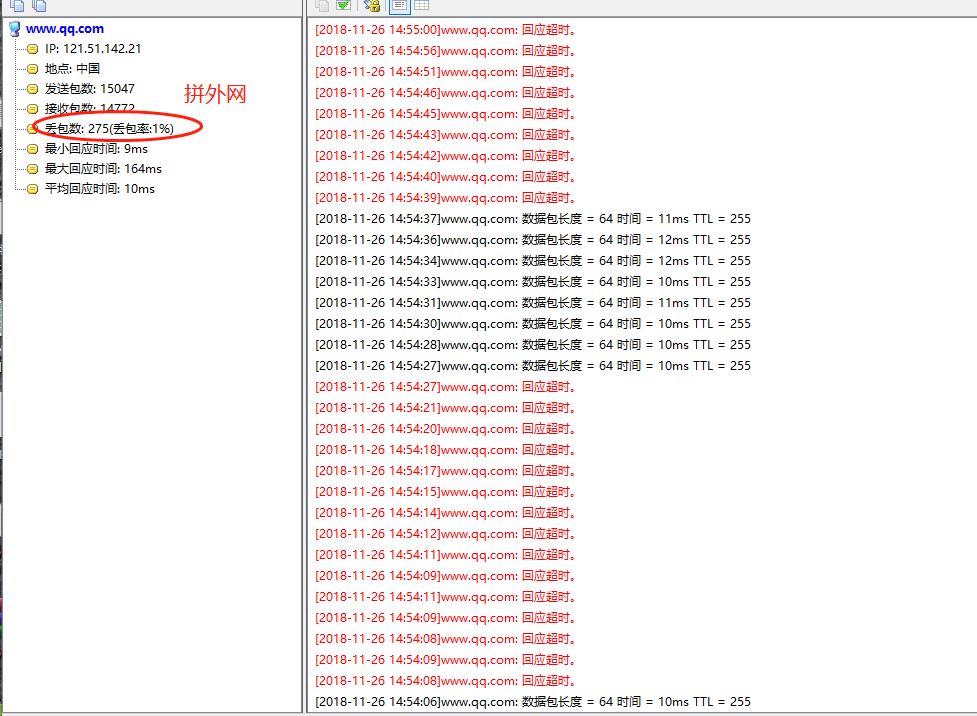
Task: Select the 14:54:39 timeout log line
Action: [445, 198]
